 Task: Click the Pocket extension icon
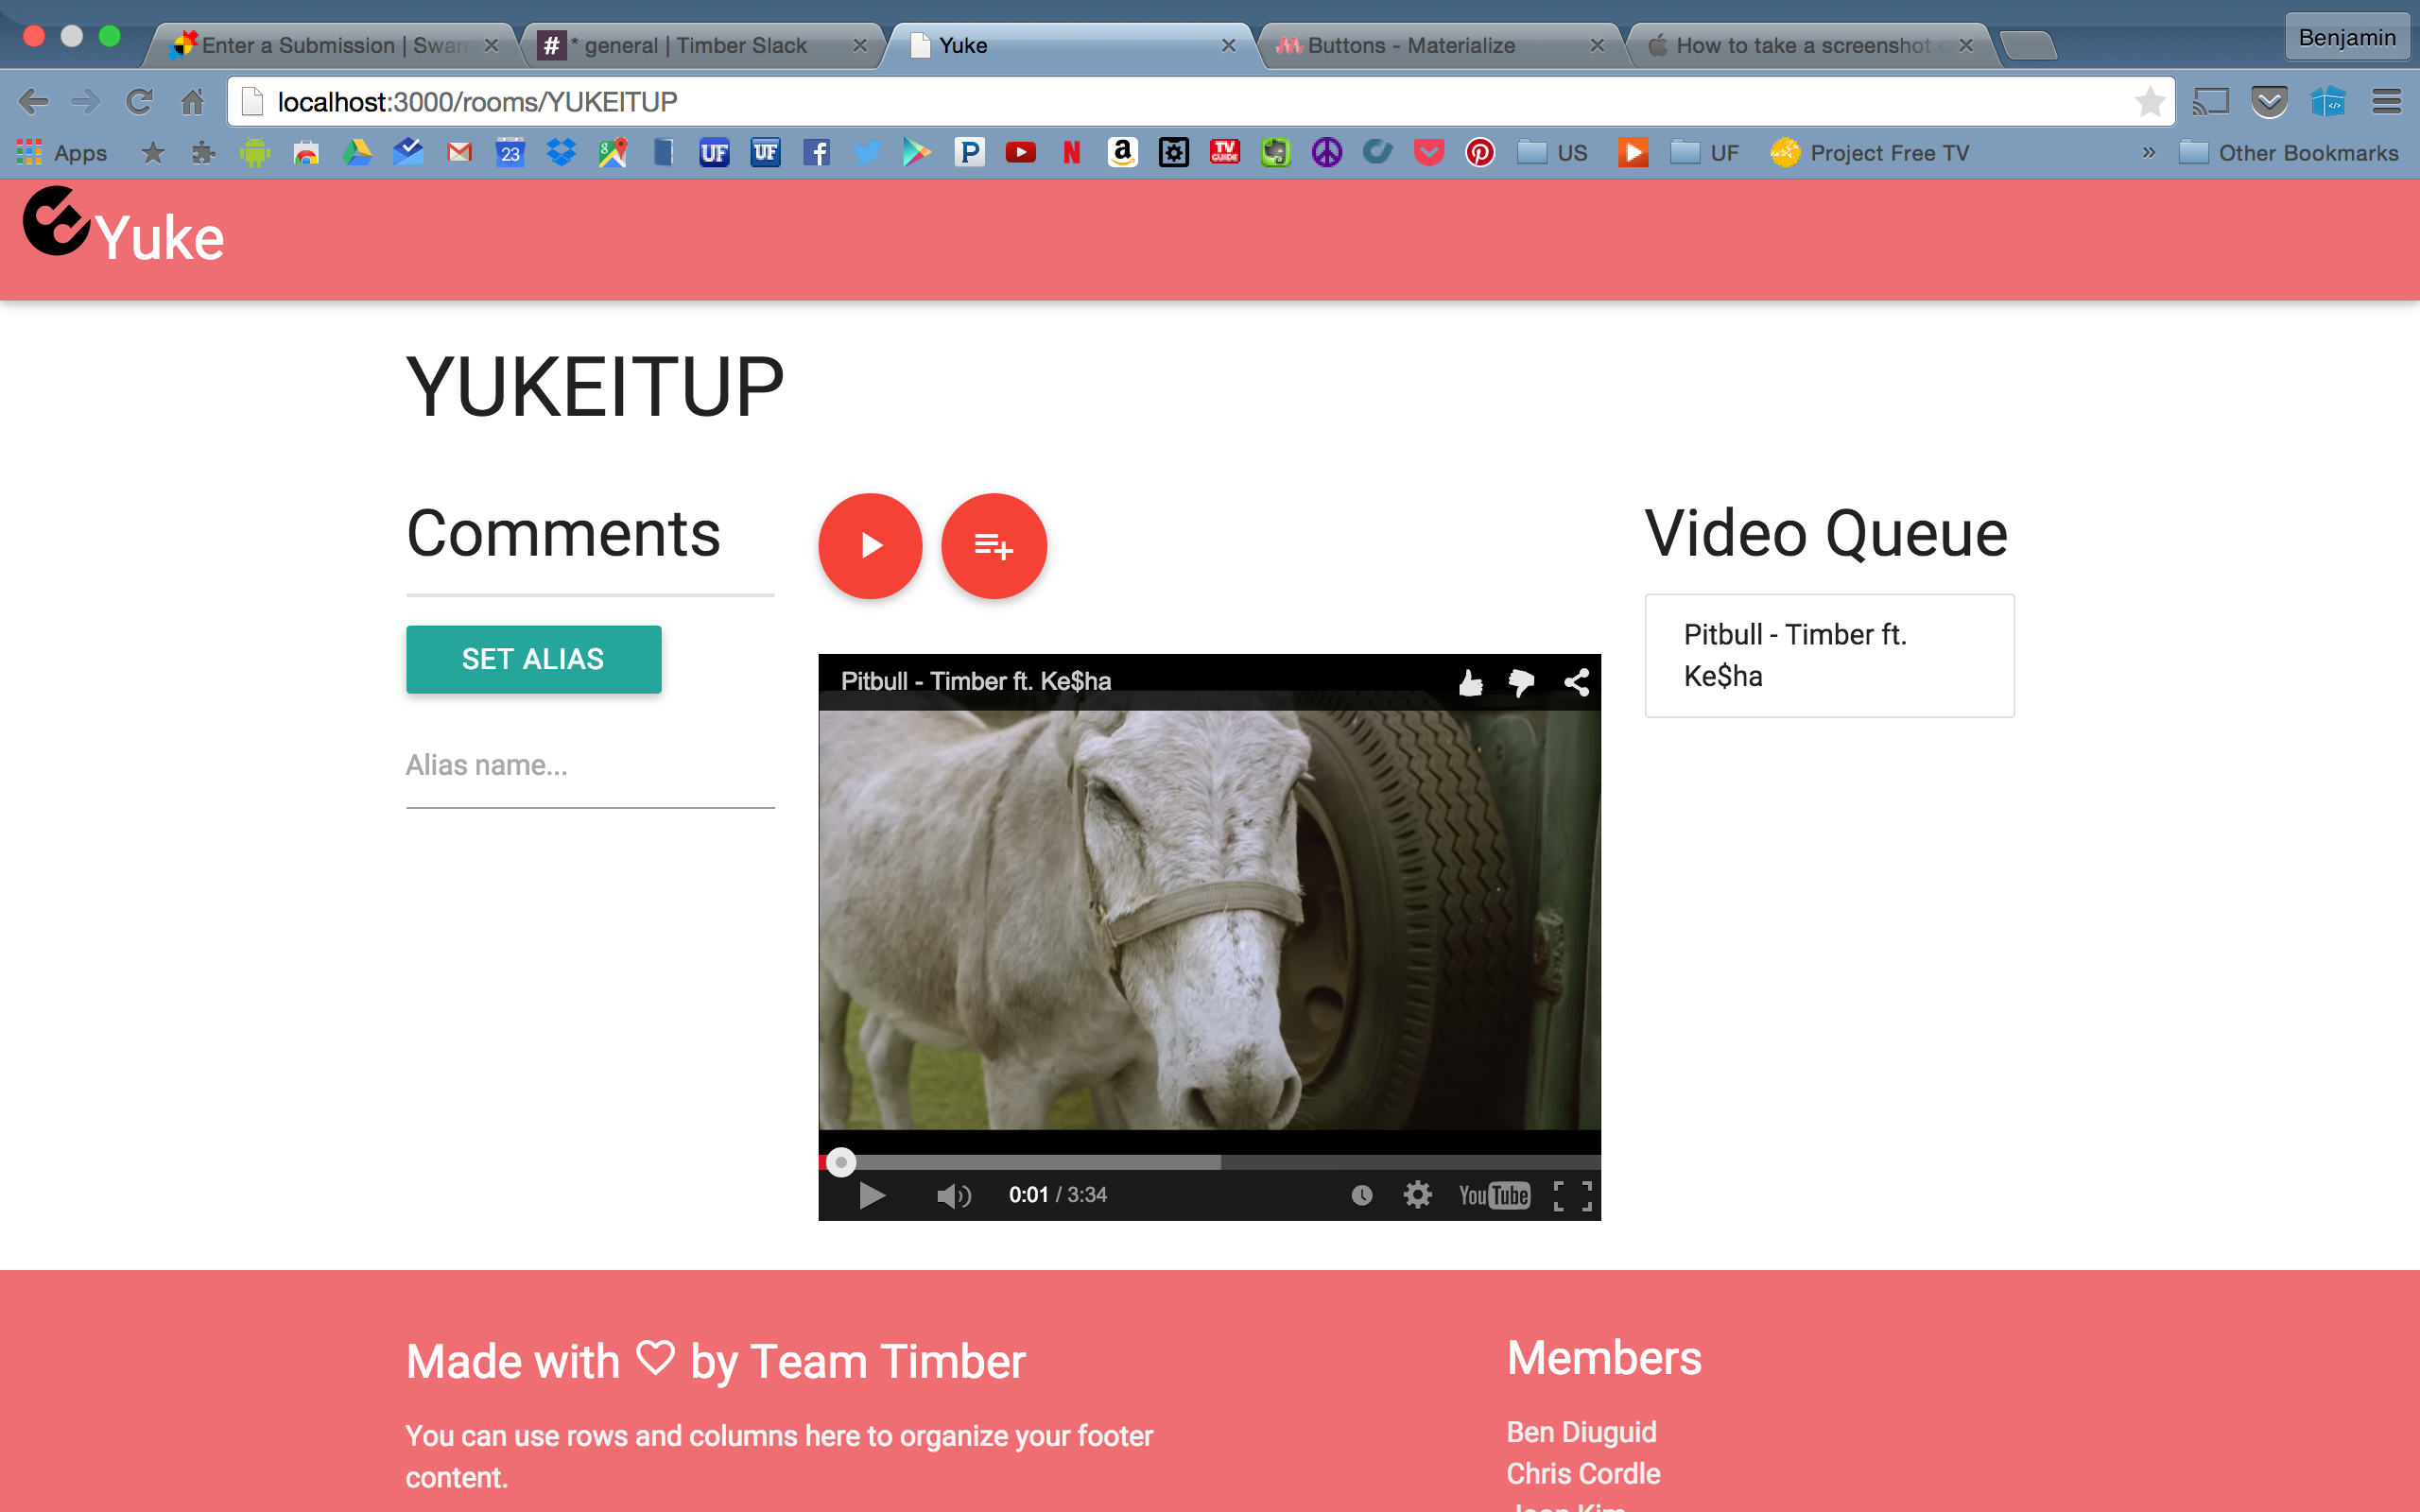coord(2270,101)
